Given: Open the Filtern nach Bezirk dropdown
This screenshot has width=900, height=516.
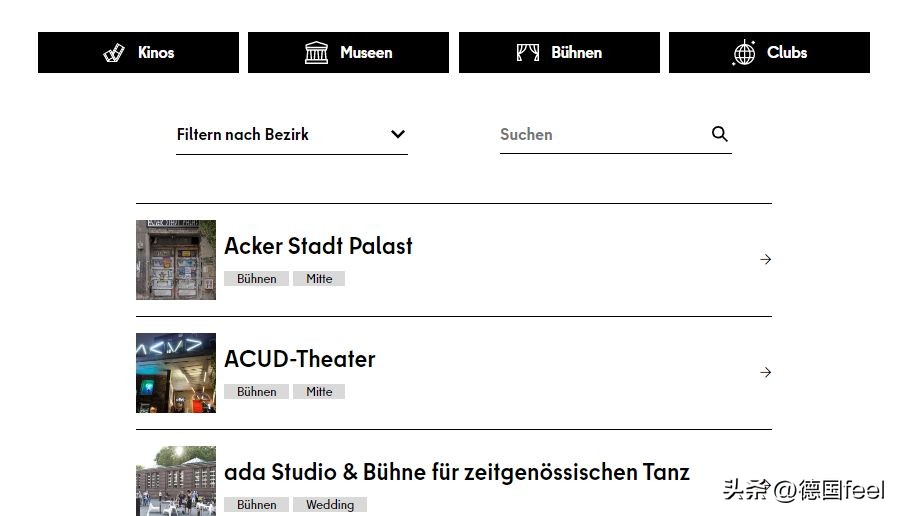Looking at the screenshot, I should [x=291, y=135].
